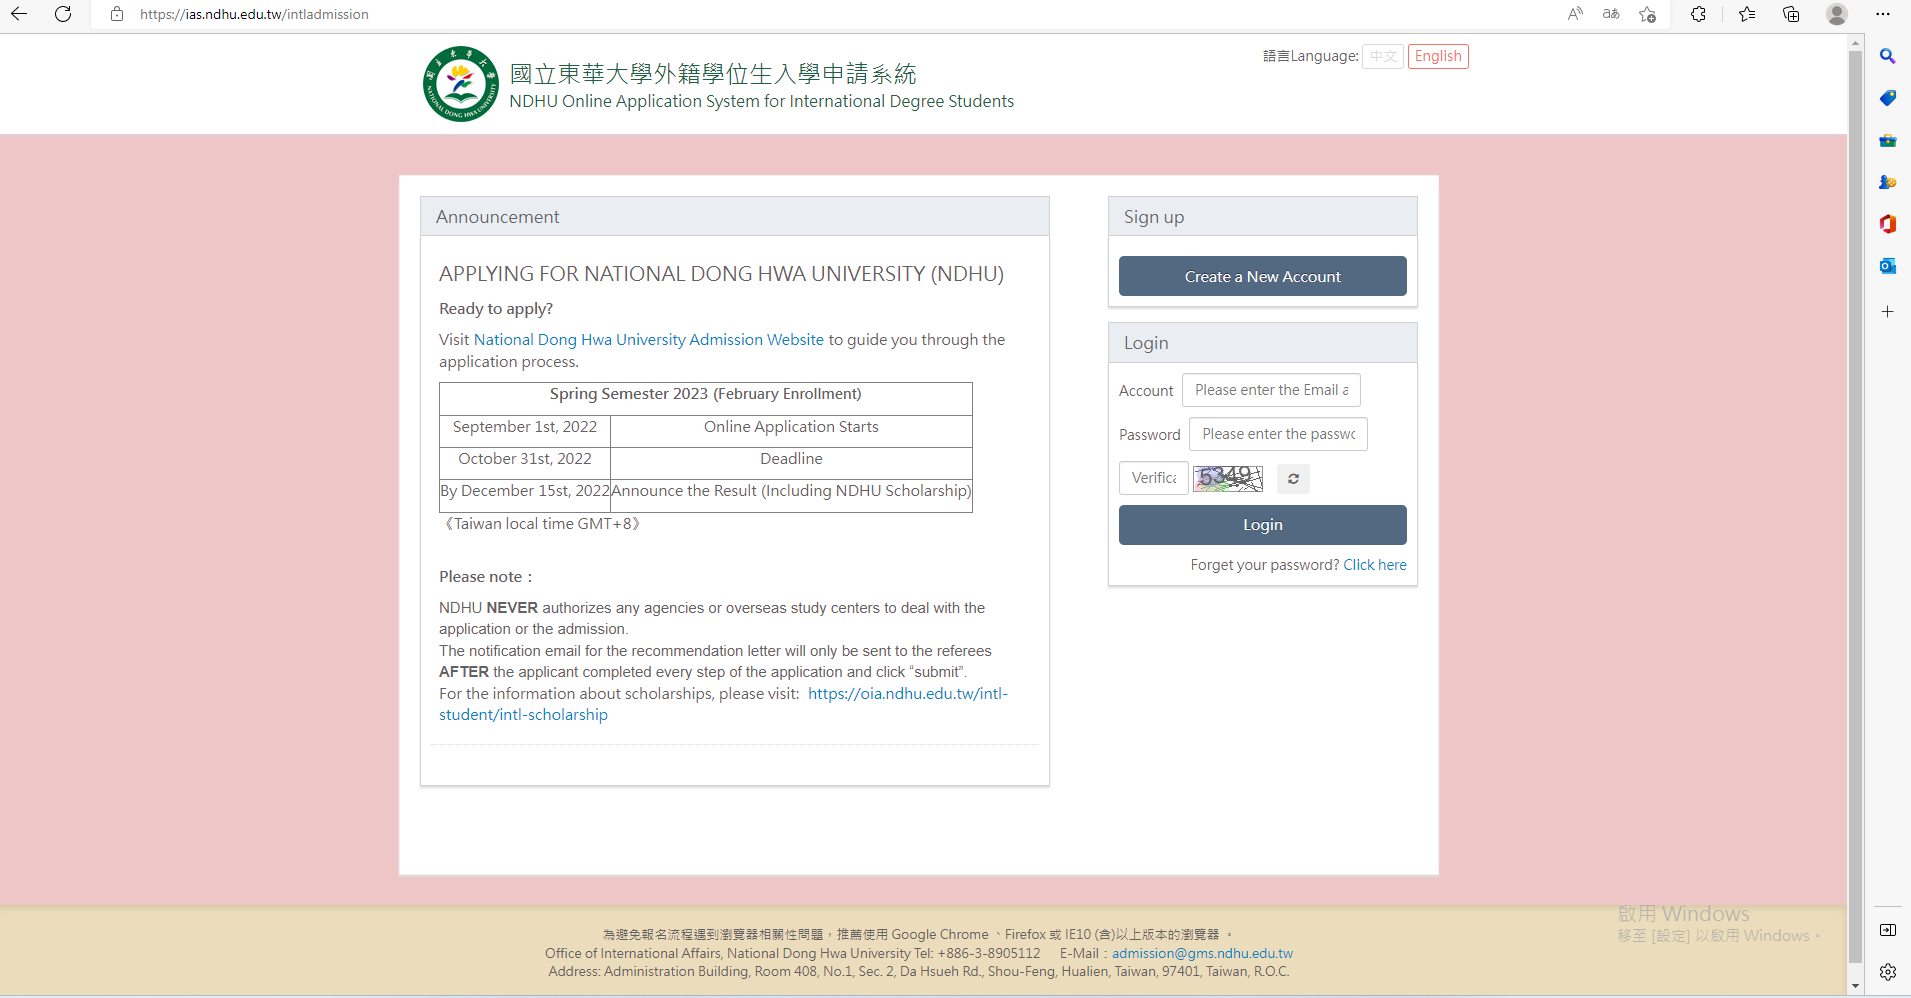Click the browser address bar URL
The height and width of the screenshot is (998, 1911).
pos(254,14)
